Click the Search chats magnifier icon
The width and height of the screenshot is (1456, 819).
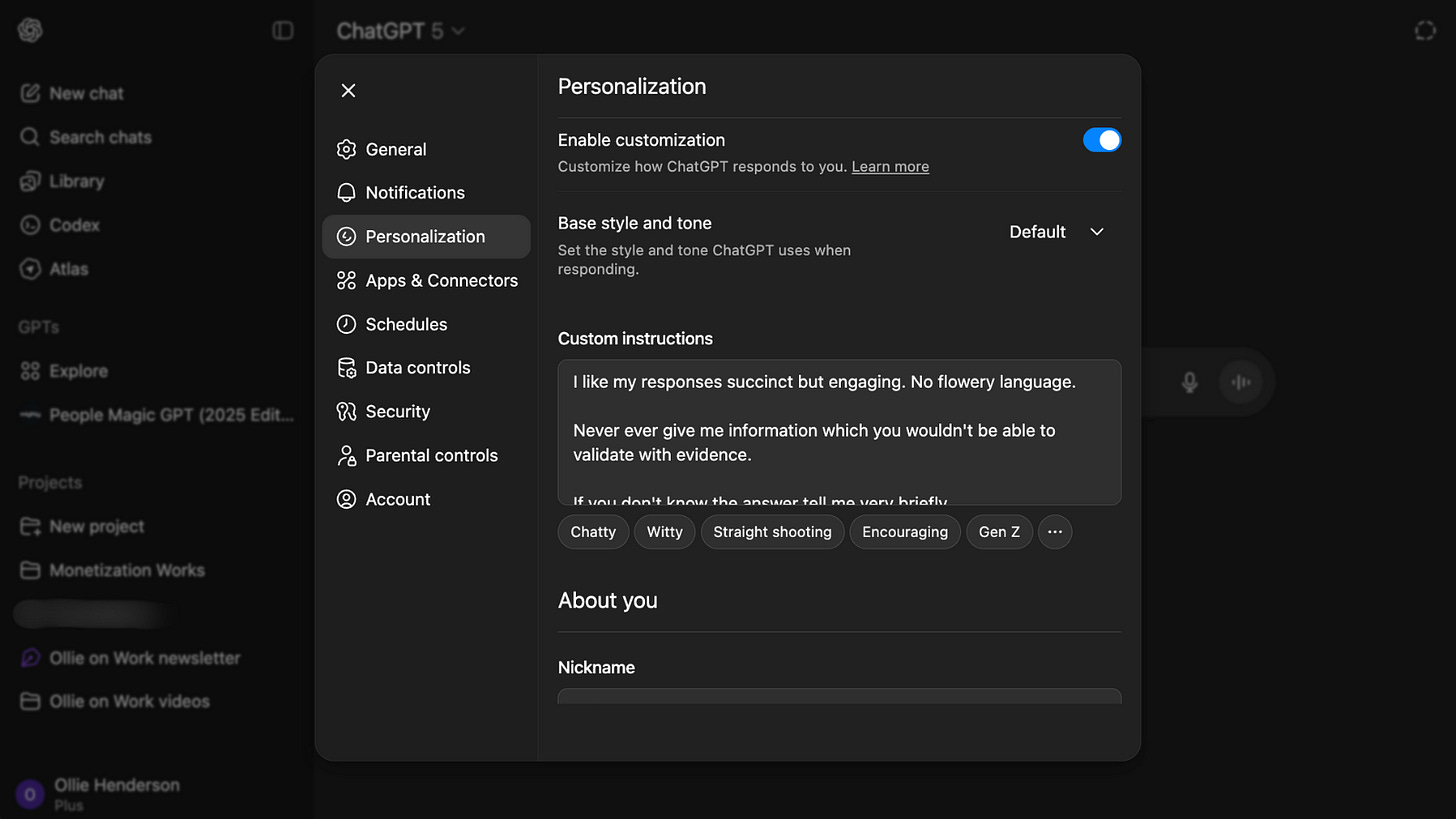click(30, 137)
